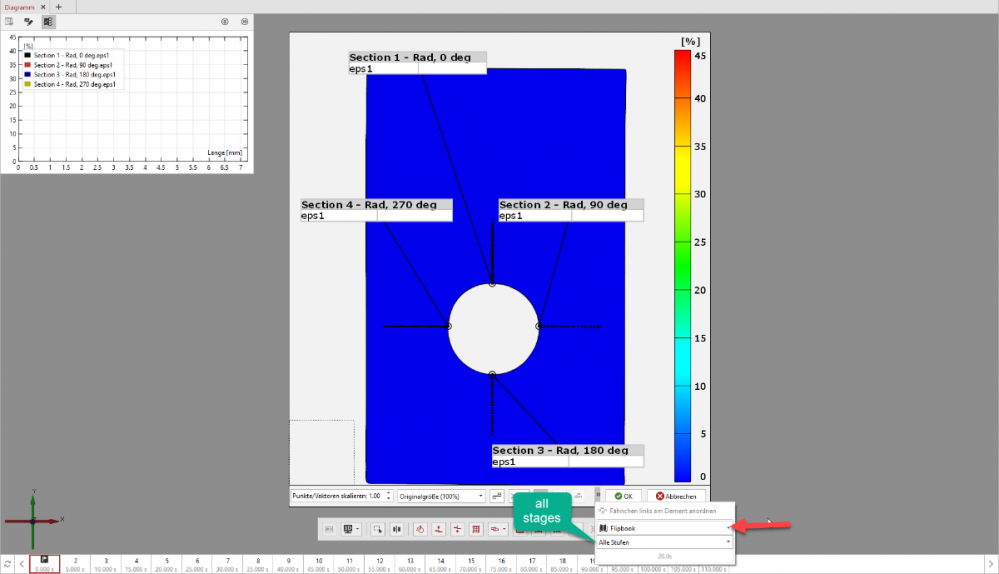Image resolution: width=999 pixels, height=574 pixels.
Task: Add a new tab with the plus icon
Action: [x=58, y=6]
